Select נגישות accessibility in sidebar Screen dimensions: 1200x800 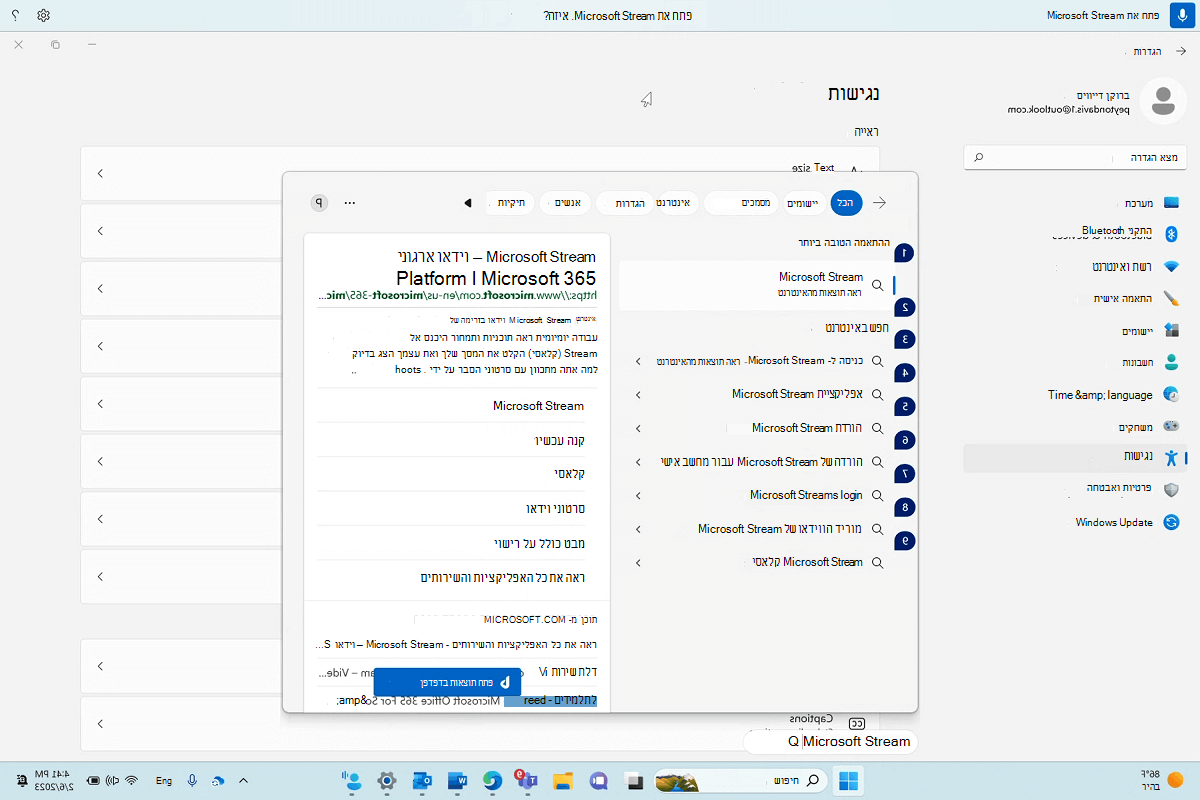[x=1075, y=457]
